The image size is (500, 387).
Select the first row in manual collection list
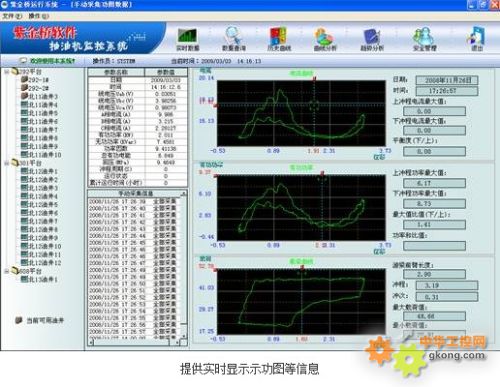pos(133,201)
